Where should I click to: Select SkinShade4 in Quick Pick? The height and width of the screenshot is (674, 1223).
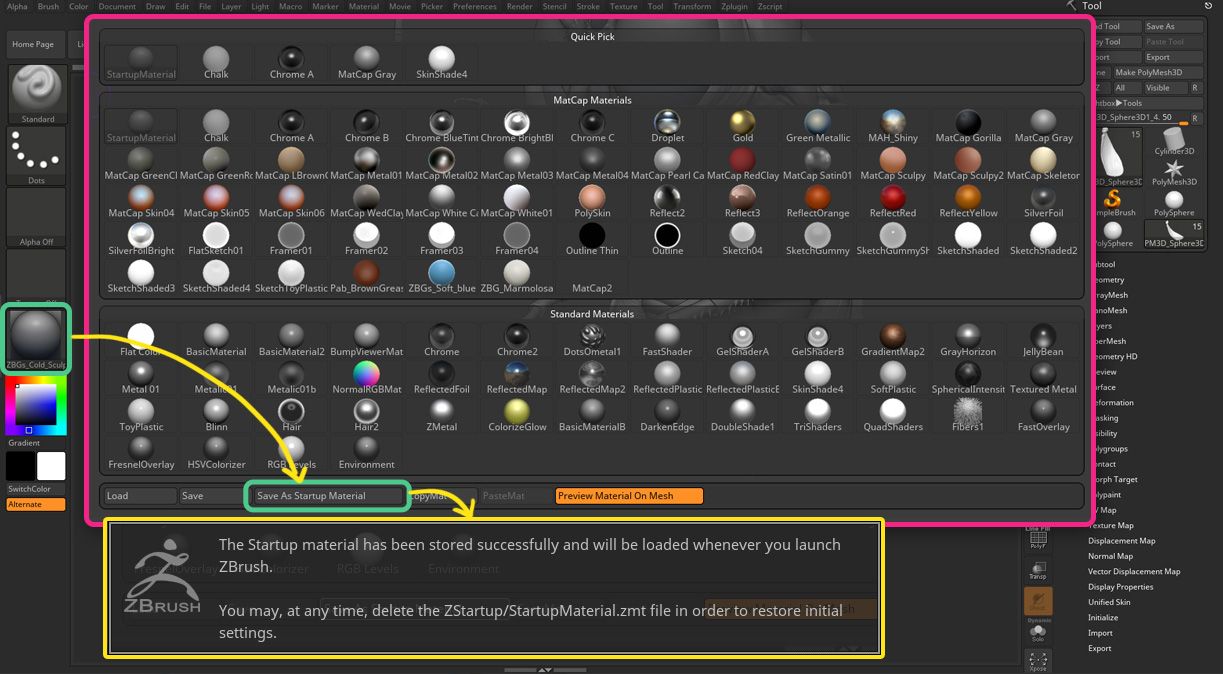[441, 63]
